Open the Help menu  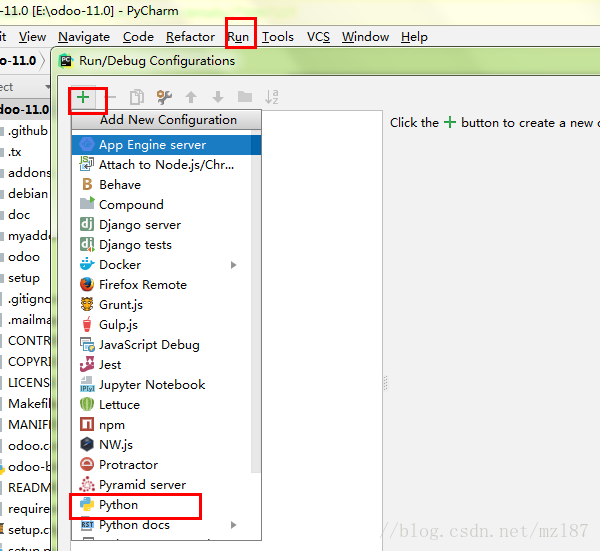414,37
